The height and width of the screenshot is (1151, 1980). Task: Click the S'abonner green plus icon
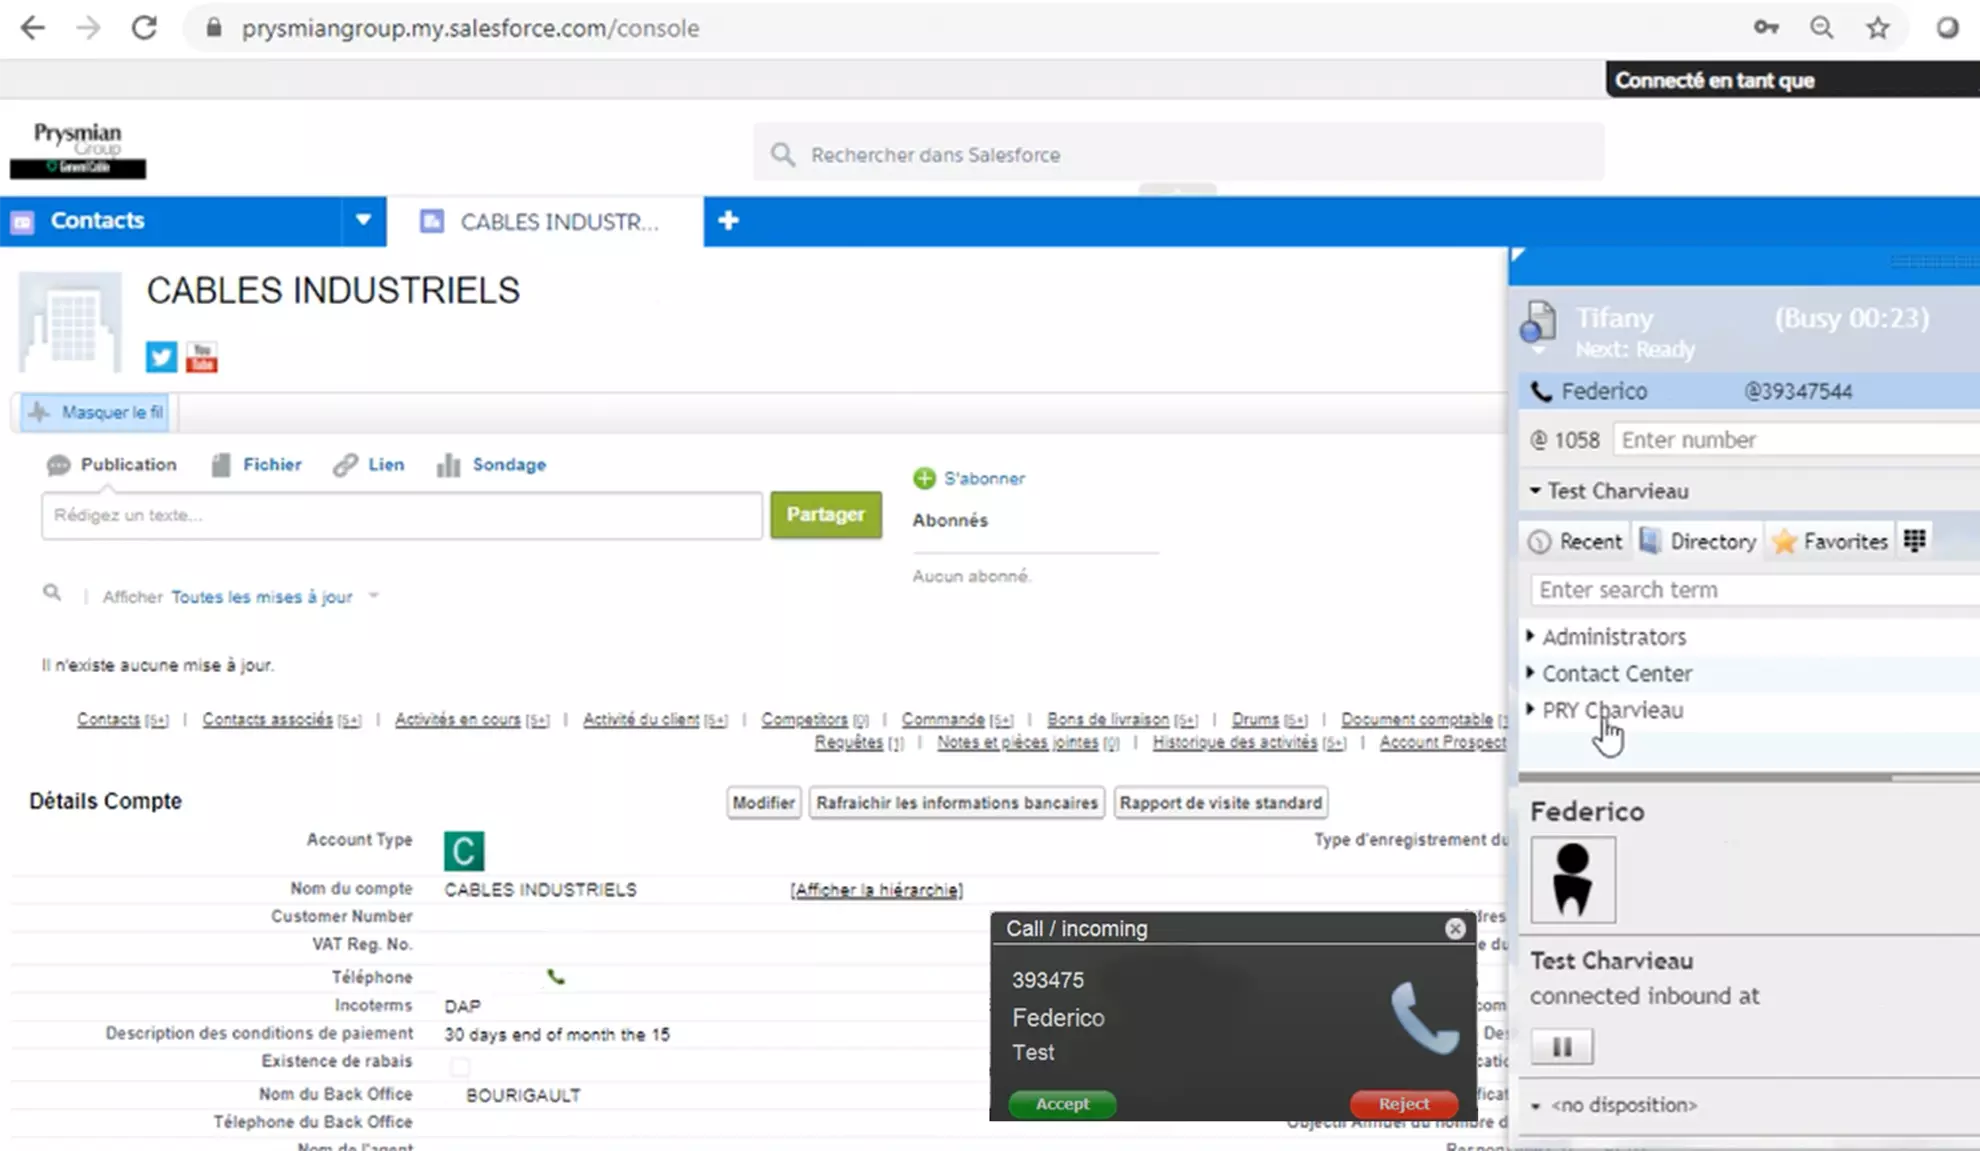coord(924,479)
